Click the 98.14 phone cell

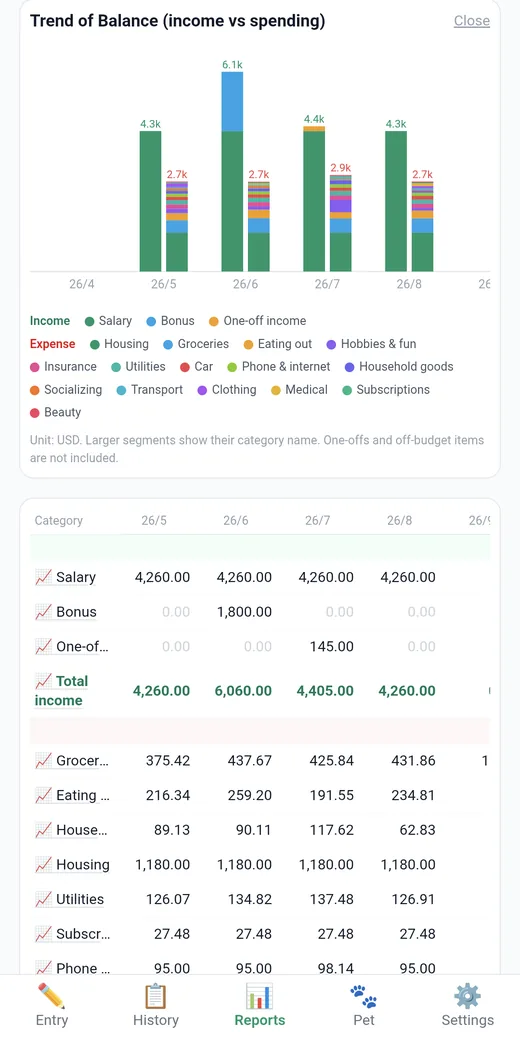337,968
